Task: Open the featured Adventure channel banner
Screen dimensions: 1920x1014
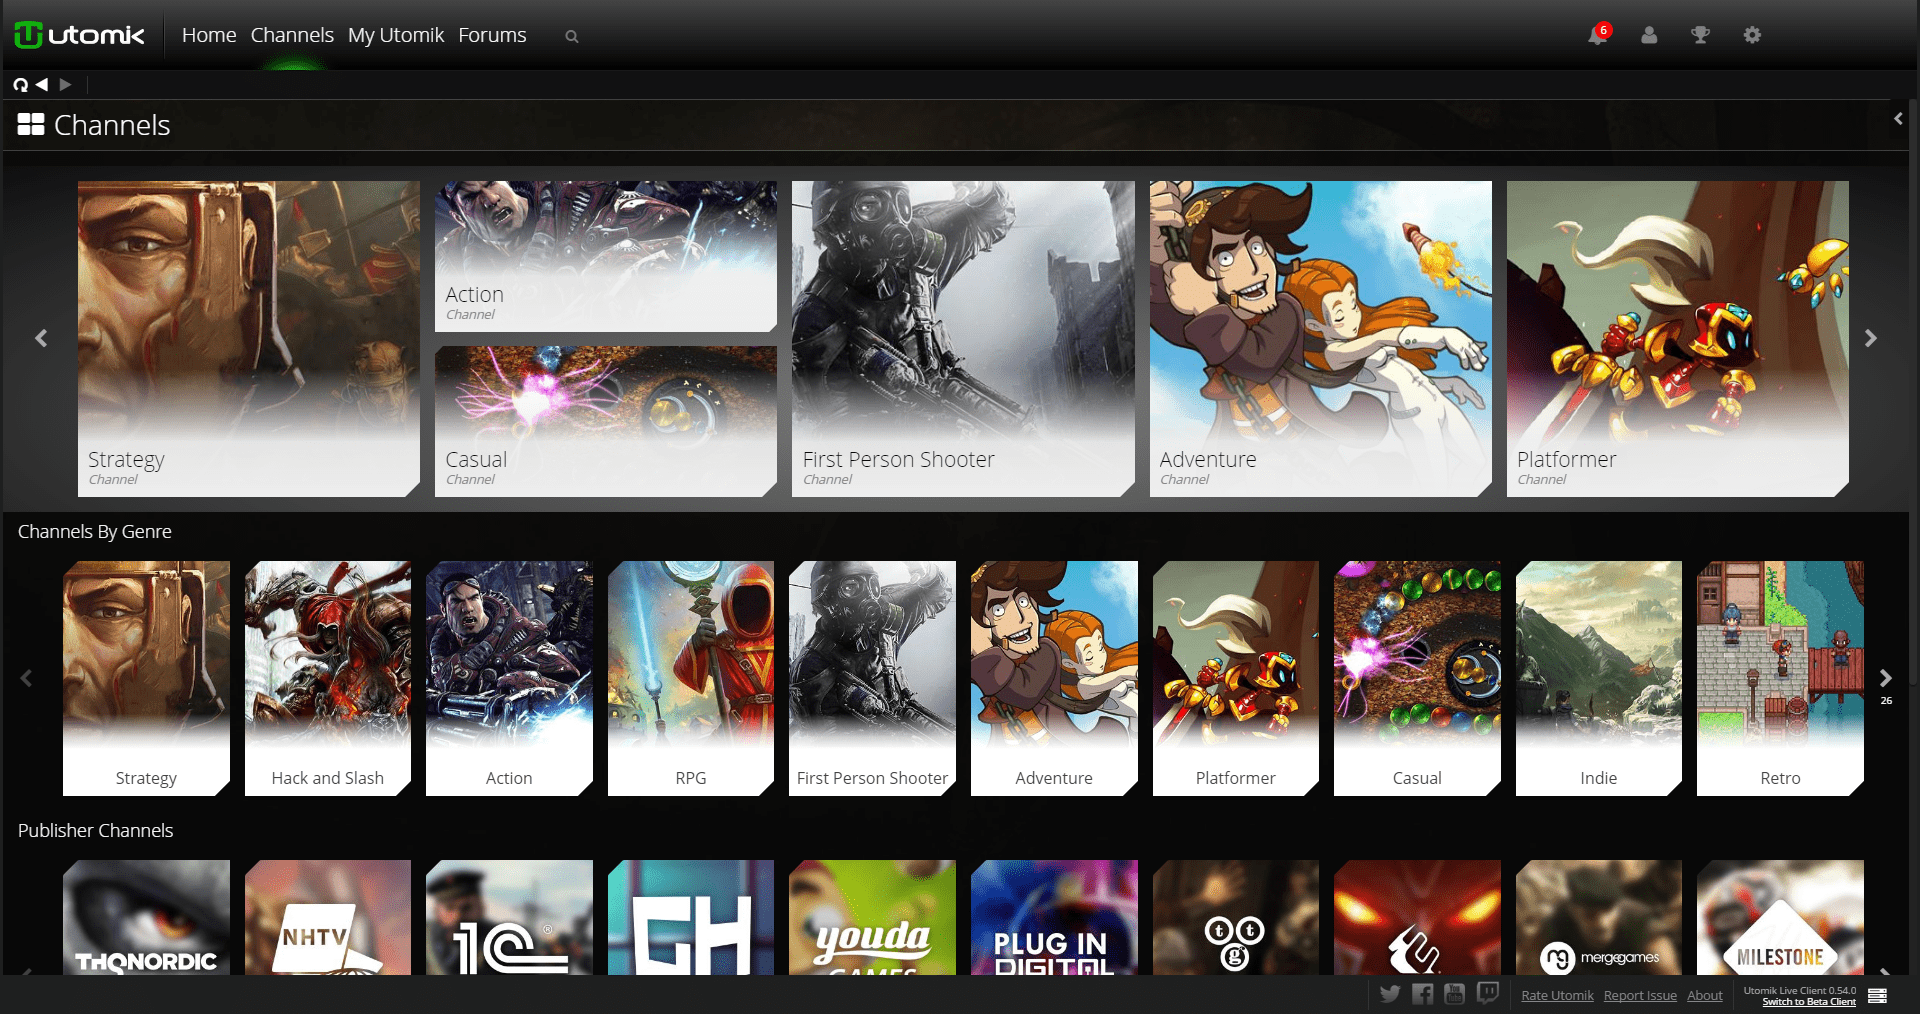Action: [x=1321, y=339]
